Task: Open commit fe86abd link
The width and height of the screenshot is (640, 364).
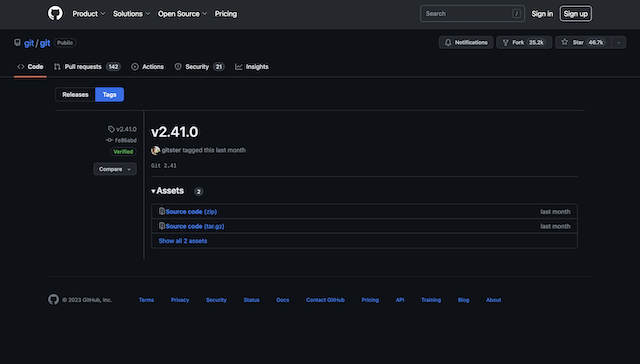Action: pos(122,140)
